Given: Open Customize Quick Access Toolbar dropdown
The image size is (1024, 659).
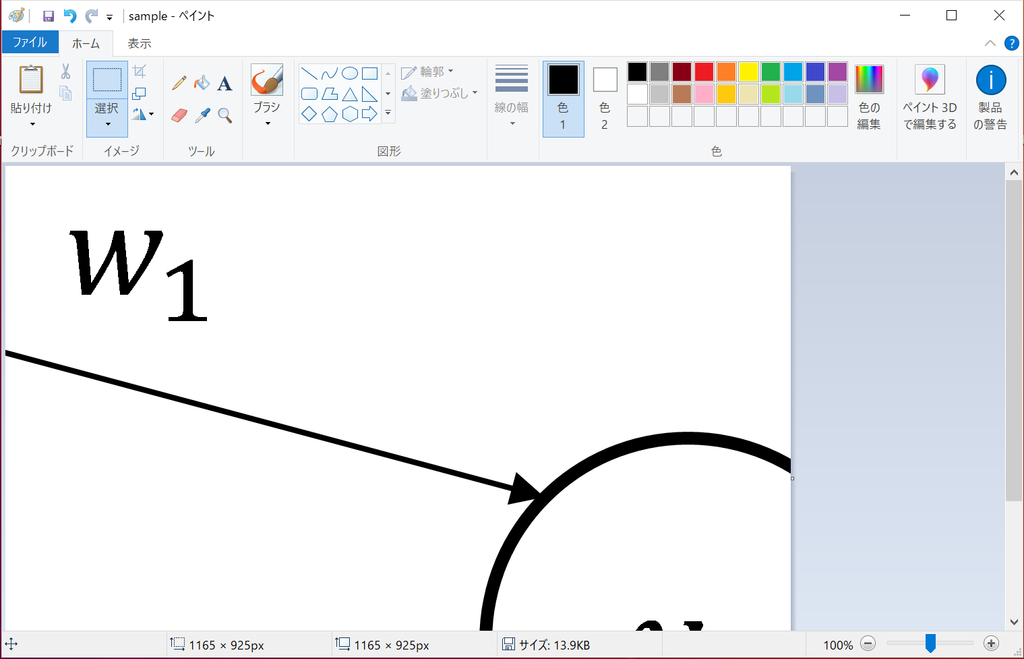Looking at the screenshot, I should 109,18.
